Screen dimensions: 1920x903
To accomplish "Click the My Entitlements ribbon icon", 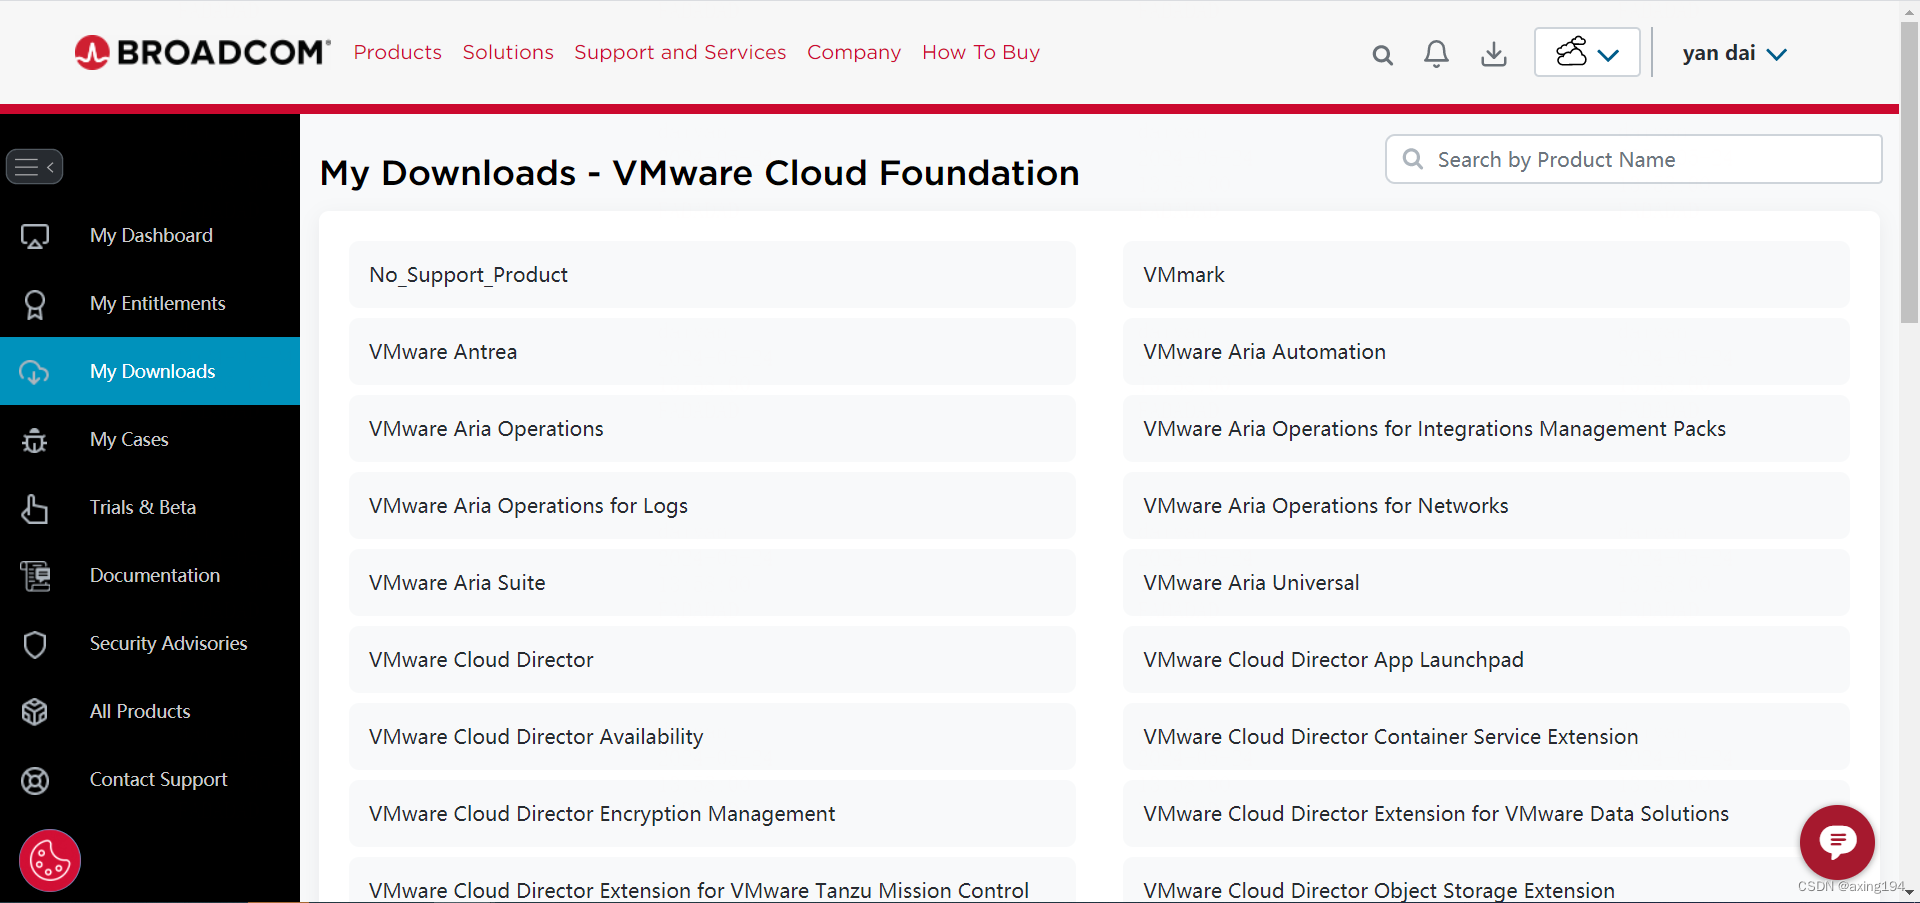I will coord(35,304).
